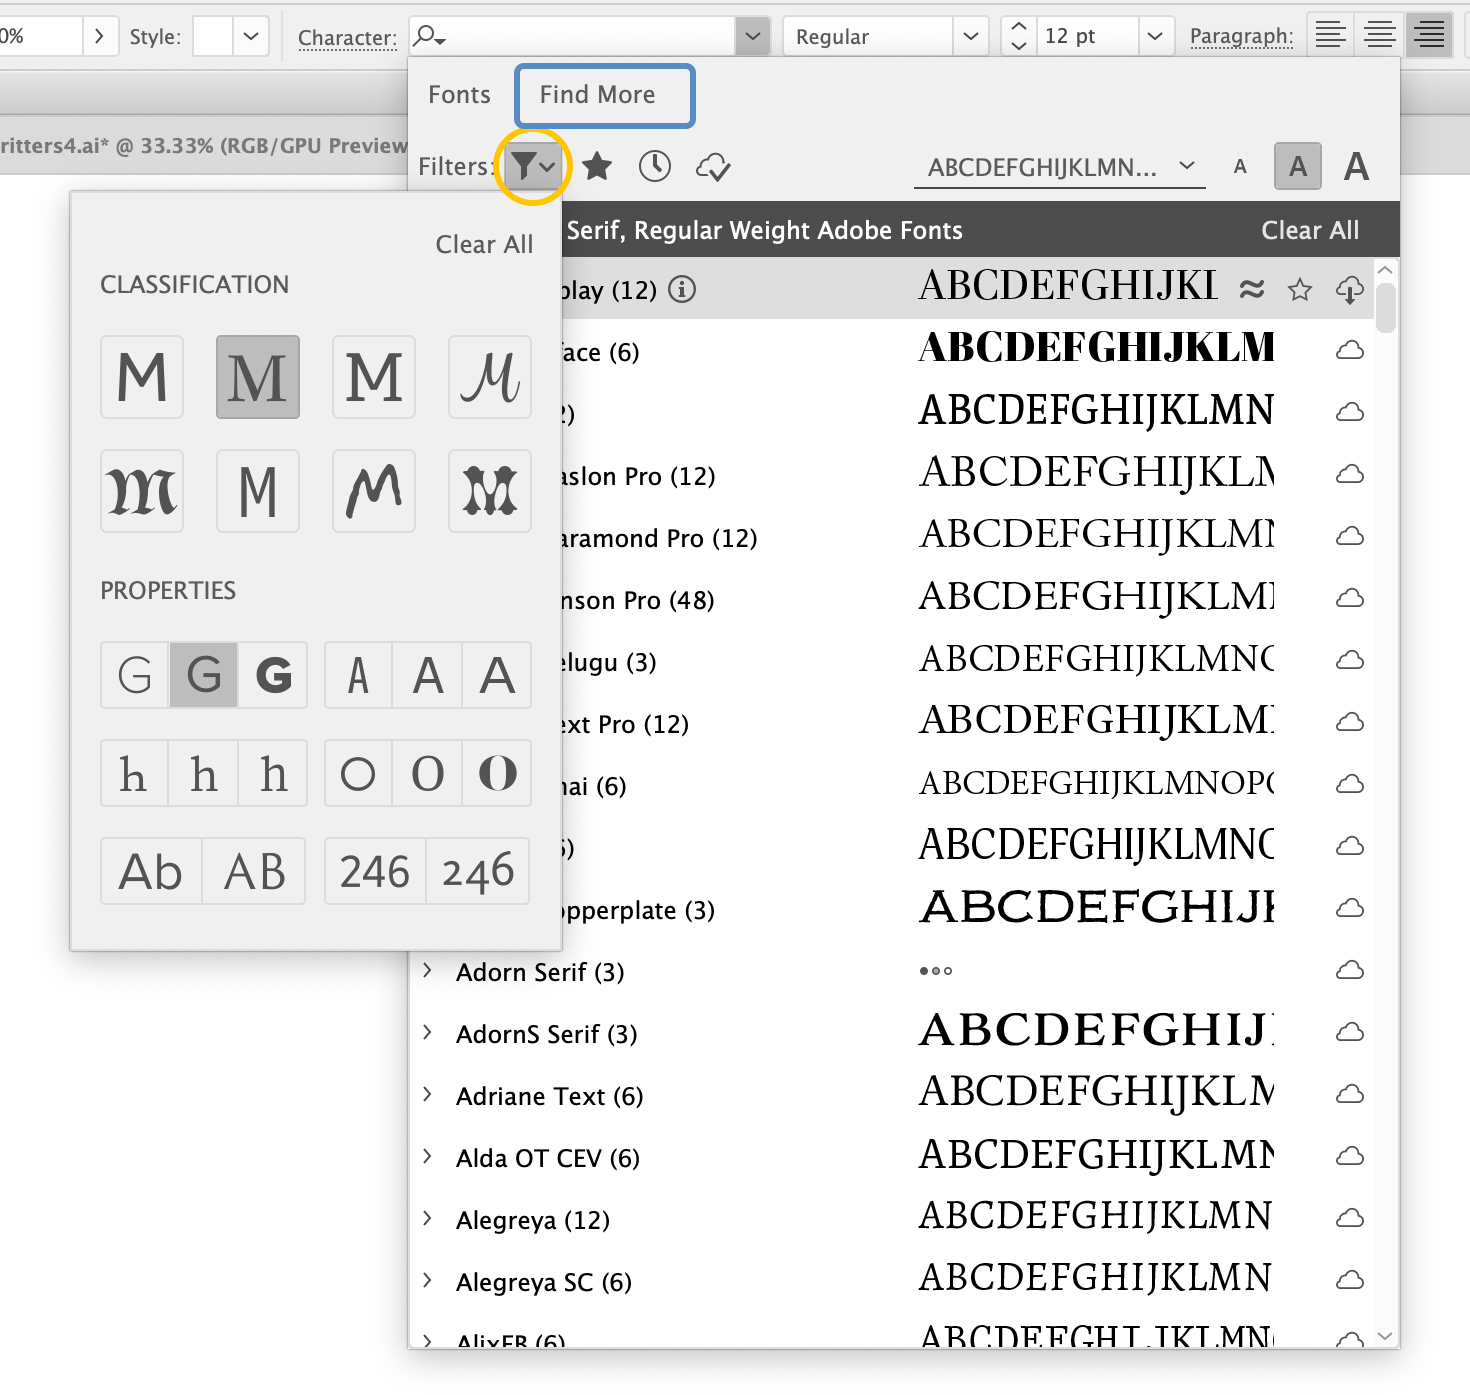Viewport: 1470px width, 1395px height.
Task: Select medium x-height h property
Action: coord(204,773)
